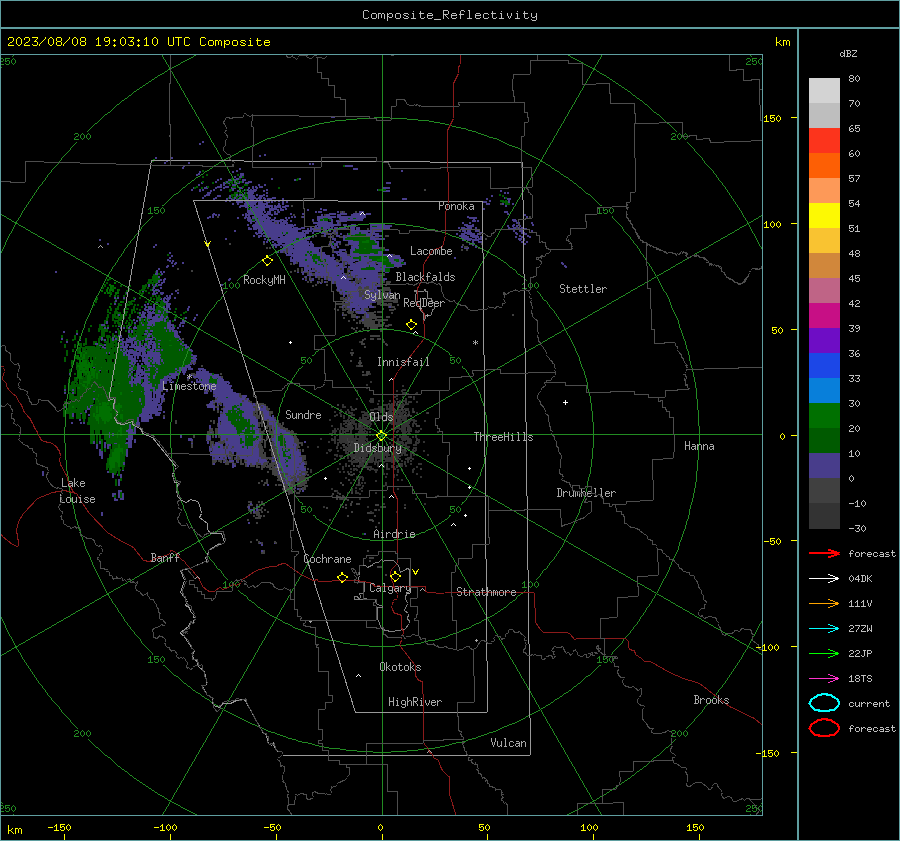Viewport: 900px width, 841px height.
Task: Click the yellow V marker beside Calgary diamond
Action: pyautogui.click(x=416, y=572)
